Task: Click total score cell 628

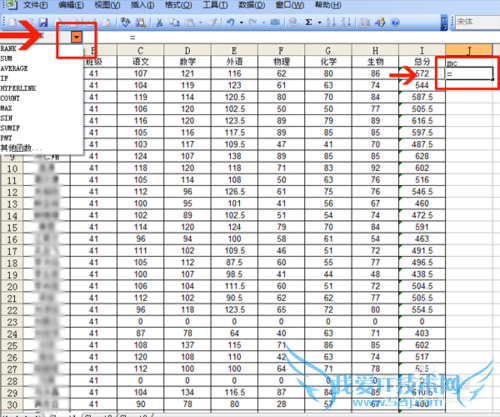Action: pyautogui.click(x=422, y=156)
